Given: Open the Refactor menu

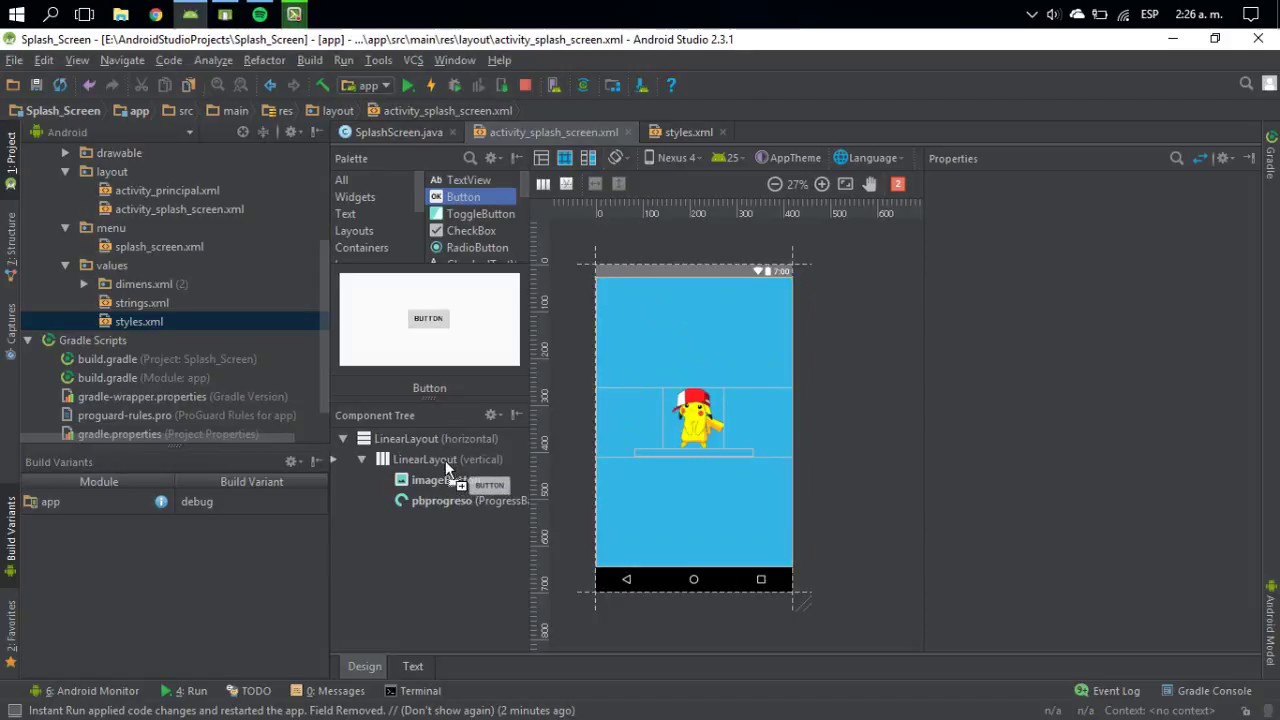Looking at the screenshot, I should [264, 60].
